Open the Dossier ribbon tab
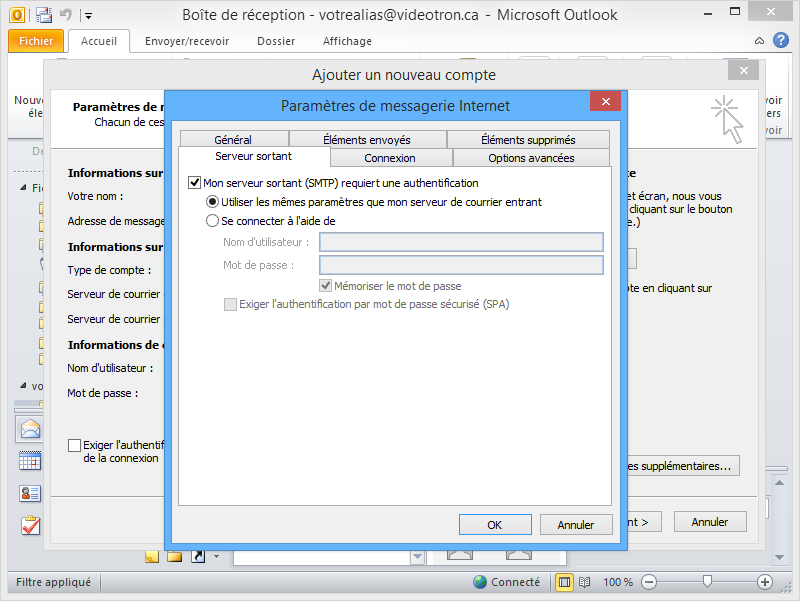The height and width of the screenshot is (601, 800). (276, 41)
